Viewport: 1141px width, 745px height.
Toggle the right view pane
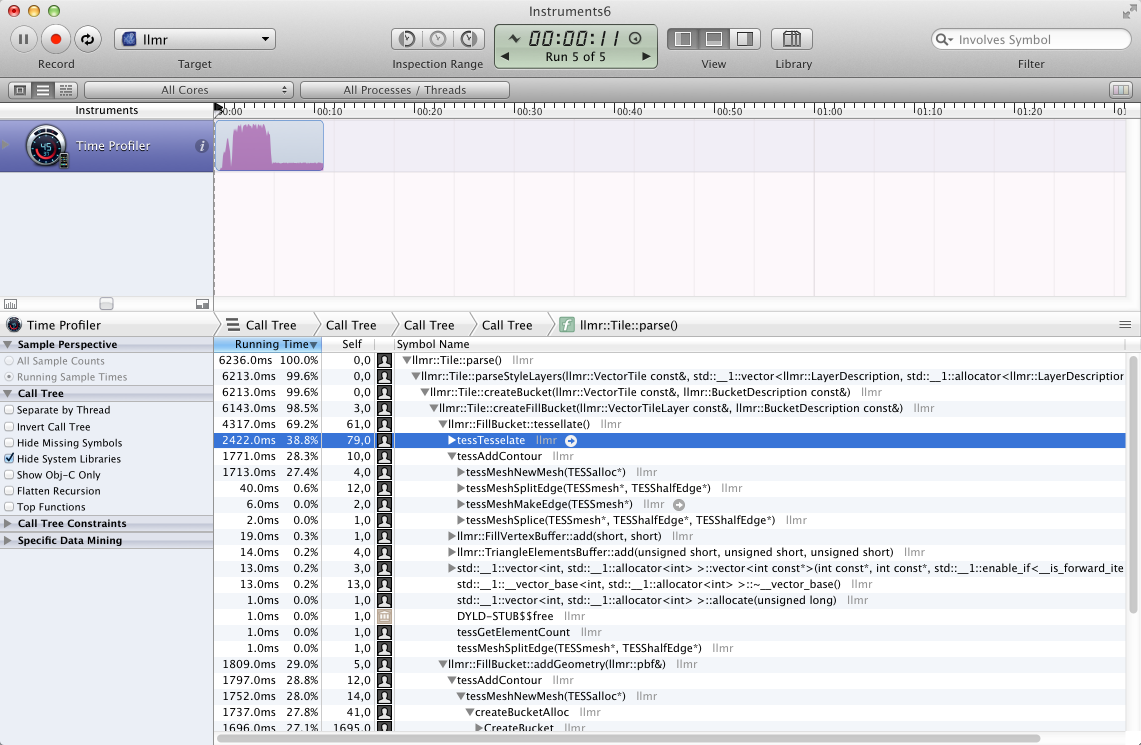click(x=743, y=39)
